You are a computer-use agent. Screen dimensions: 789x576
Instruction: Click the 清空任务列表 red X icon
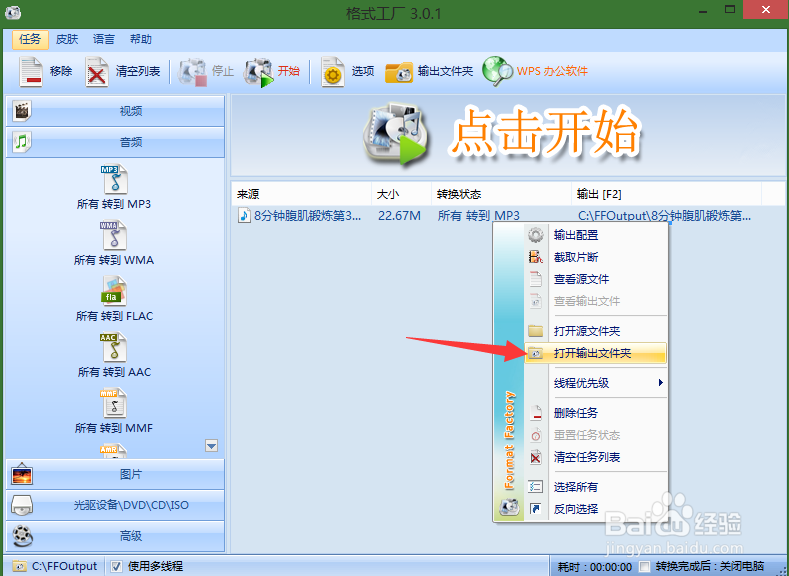(536, 457)
